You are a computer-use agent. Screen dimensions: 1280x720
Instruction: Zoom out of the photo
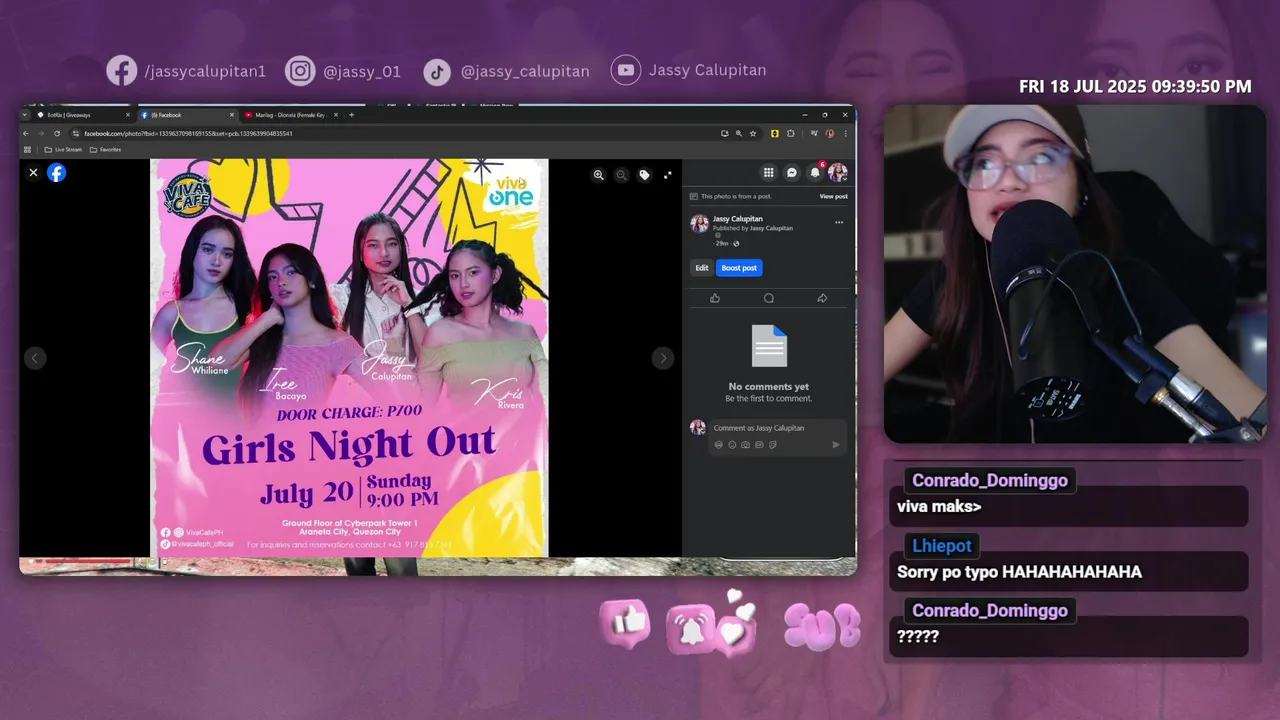(x=621, y=174)
